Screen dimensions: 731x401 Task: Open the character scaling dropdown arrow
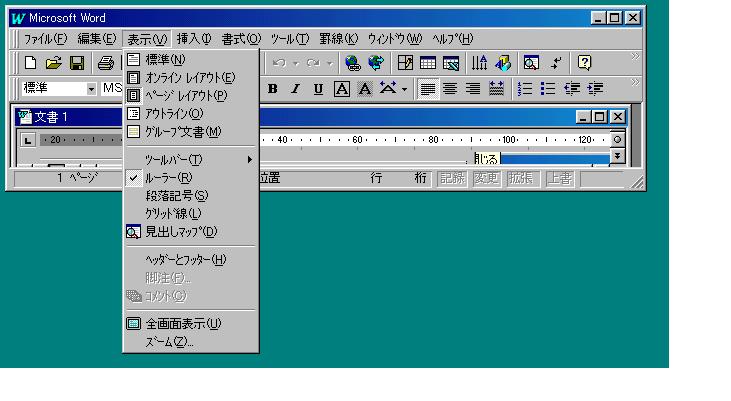404,89
